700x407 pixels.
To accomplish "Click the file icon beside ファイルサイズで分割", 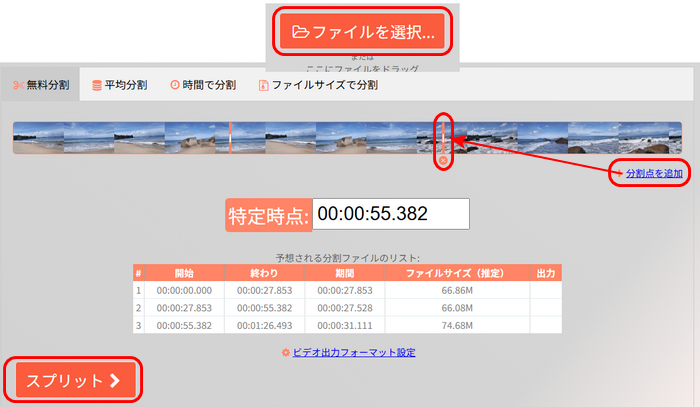I will (263, 85).
